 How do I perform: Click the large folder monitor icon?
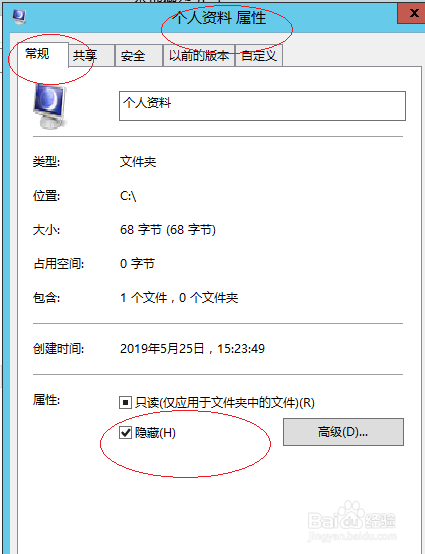click(x=49, y=106)
